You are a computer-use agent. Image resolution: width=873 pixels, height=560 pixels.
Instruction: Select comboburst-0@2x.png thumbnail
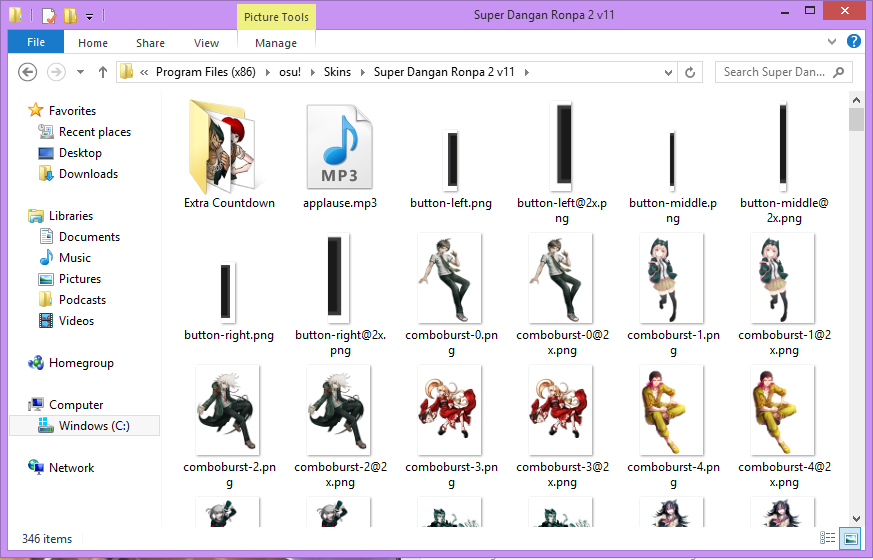tap(561, 278)
